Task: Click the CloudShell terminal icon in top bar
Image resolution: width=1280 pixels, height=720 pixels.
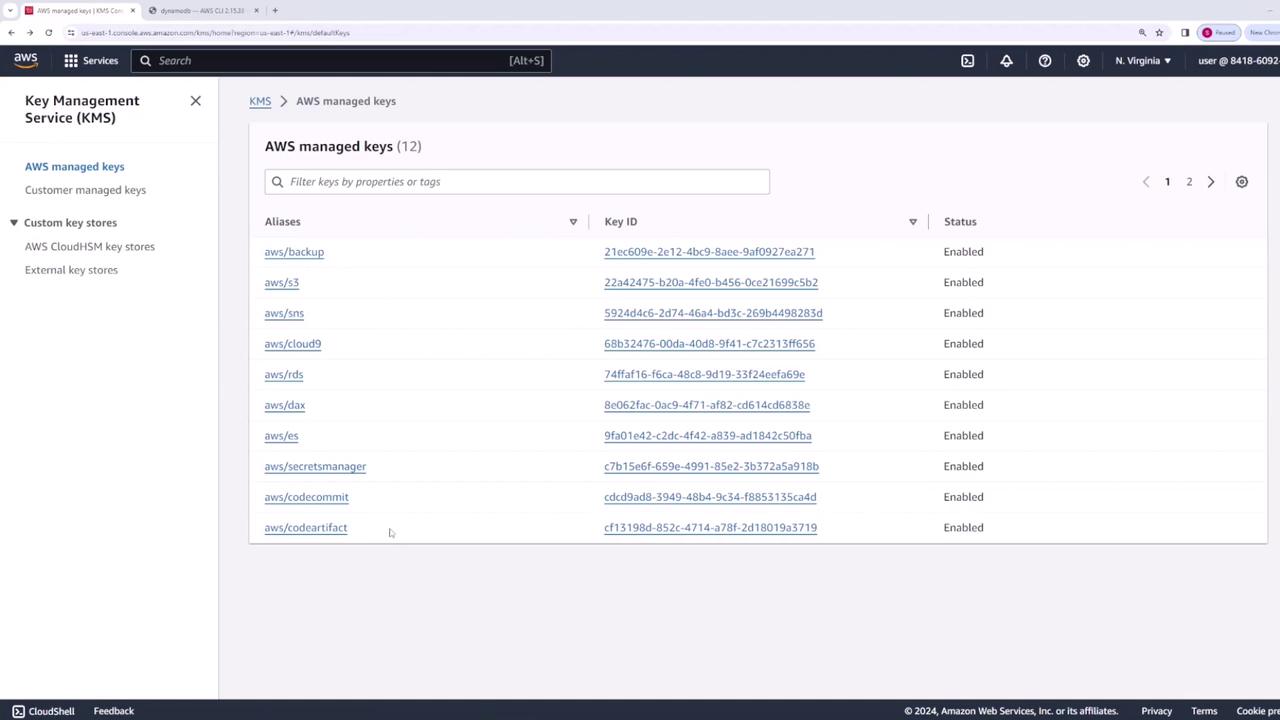Action: pos(968,61)
